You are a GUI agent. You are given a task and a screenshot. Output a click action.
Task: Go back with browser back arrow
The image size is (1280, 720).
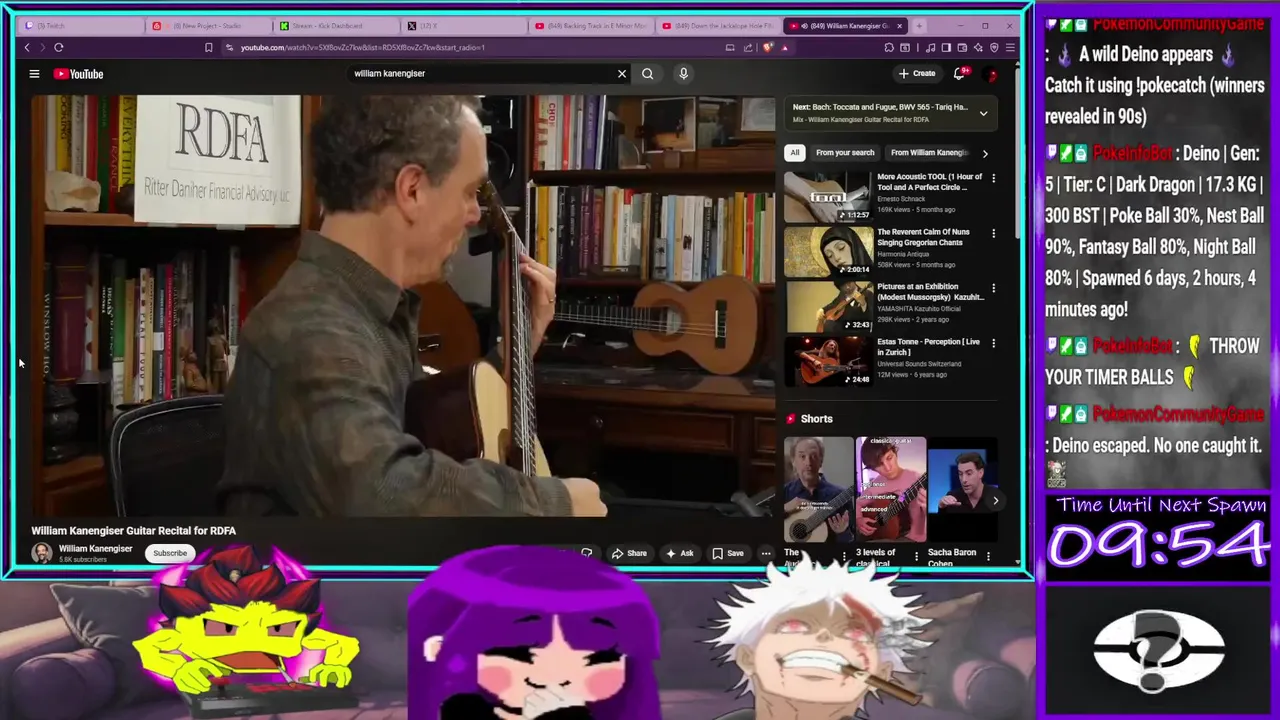tap(27, 47)
